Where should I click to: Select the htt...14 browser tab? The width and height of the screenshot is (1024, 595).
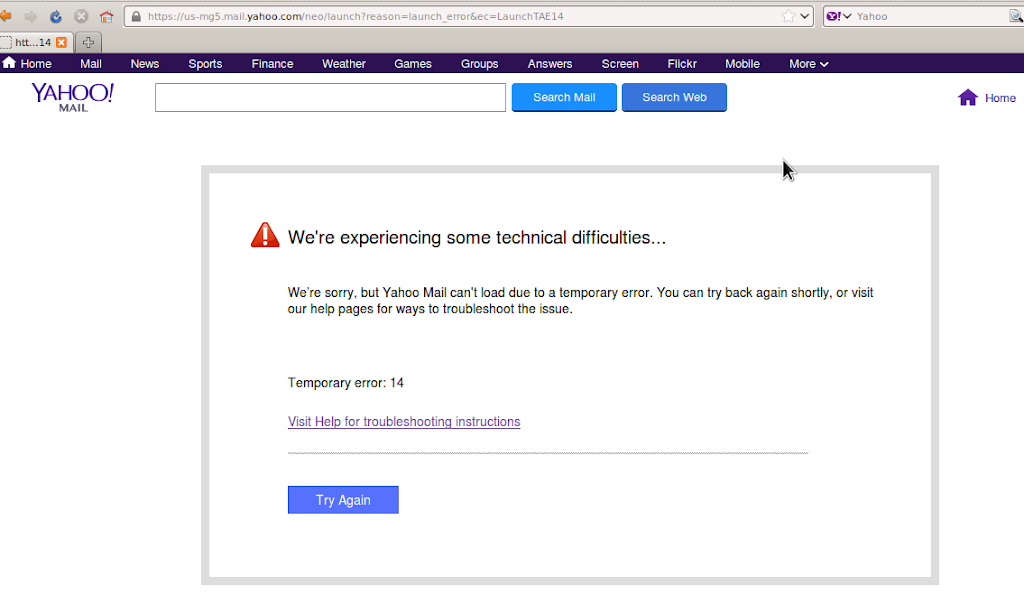[33, 42]
